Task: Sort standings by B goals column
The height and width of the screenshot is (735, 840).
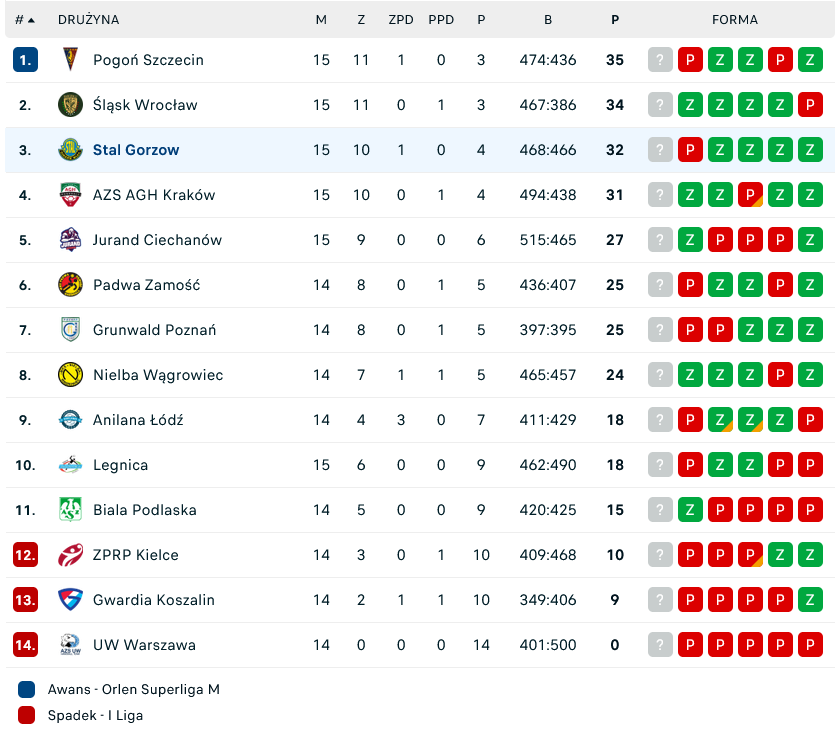Action: click(548, 20)
